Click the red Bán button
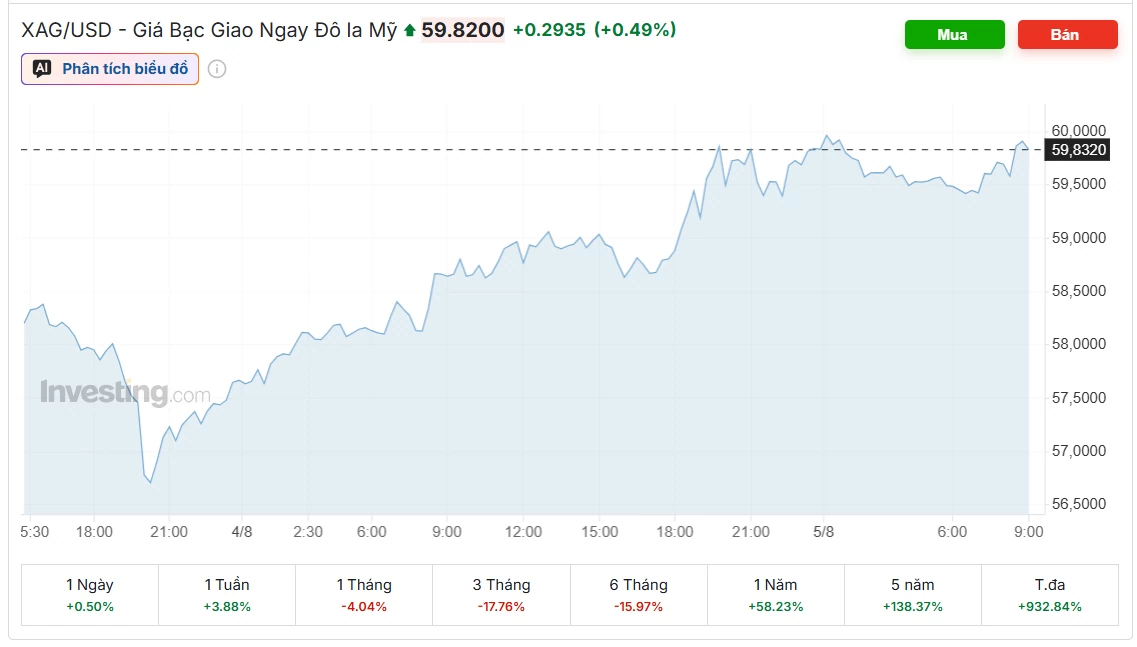The width and height of the screenshot is (1137, 647). pyautogui.click(x=1067, y=35)
